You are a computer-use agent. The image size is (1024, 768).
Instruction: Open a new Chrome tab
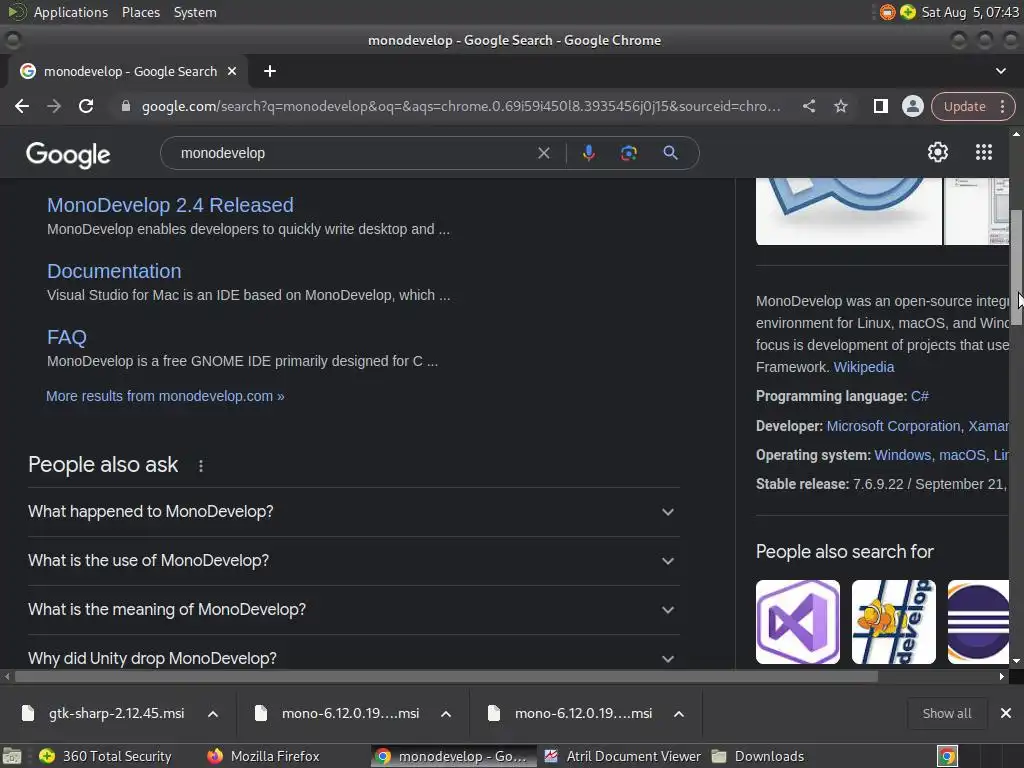pyautogui.click(x=270, y=71)
